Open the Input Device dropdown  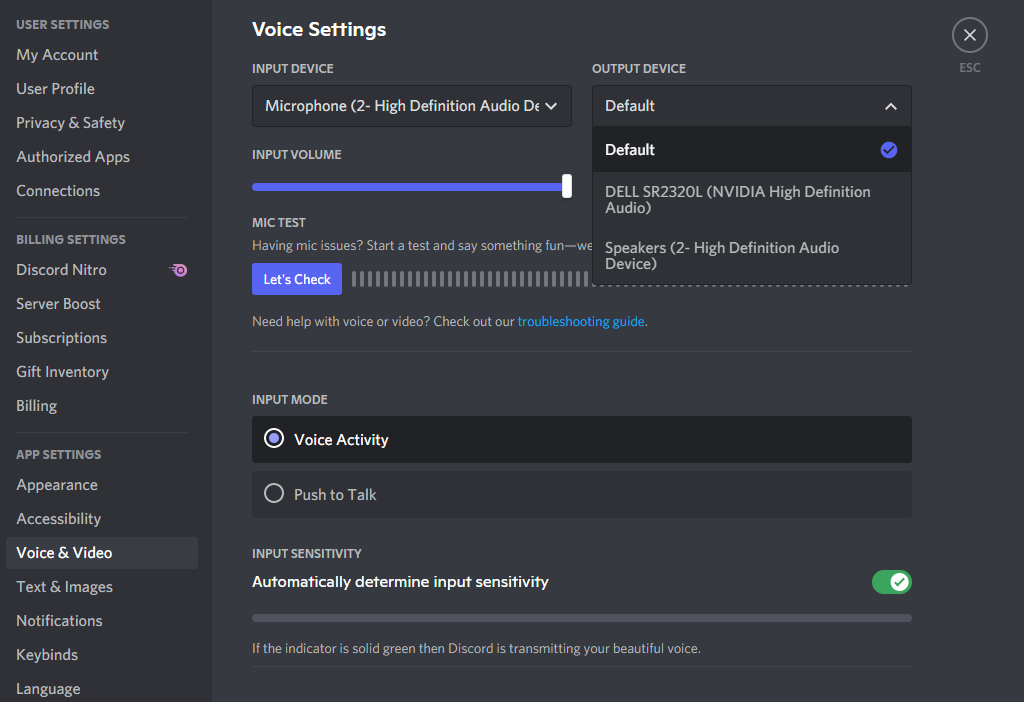(411, 106)
